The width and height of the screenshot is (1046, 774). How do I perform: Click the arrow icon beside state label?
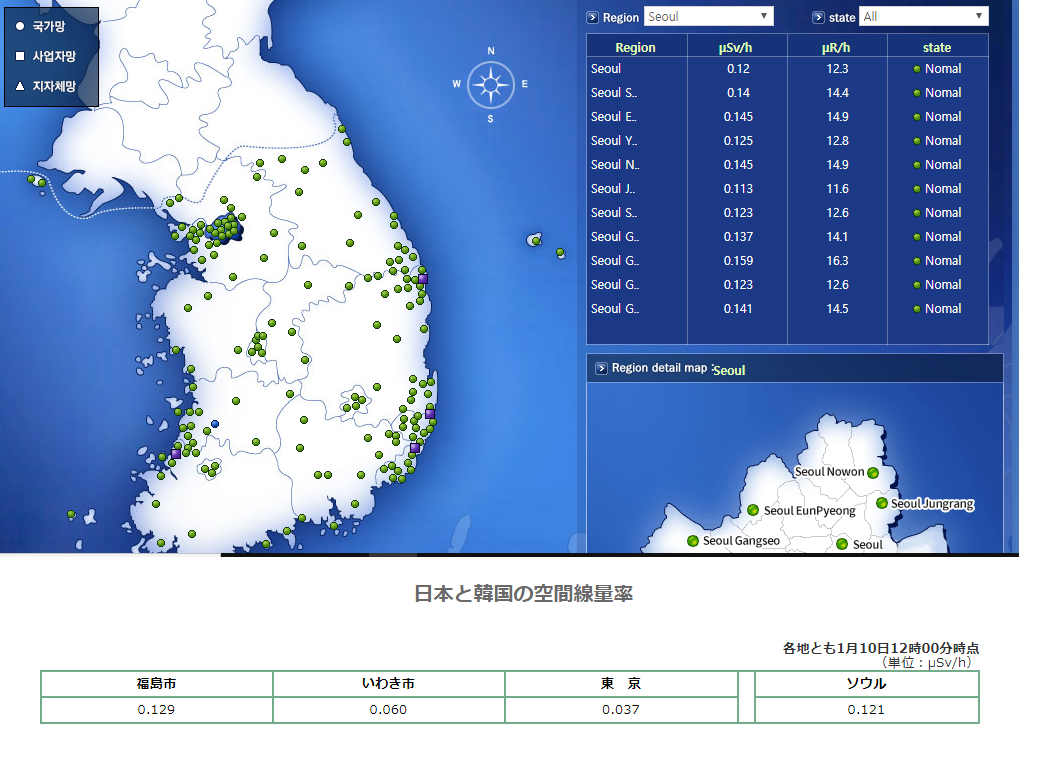[818, 17]
